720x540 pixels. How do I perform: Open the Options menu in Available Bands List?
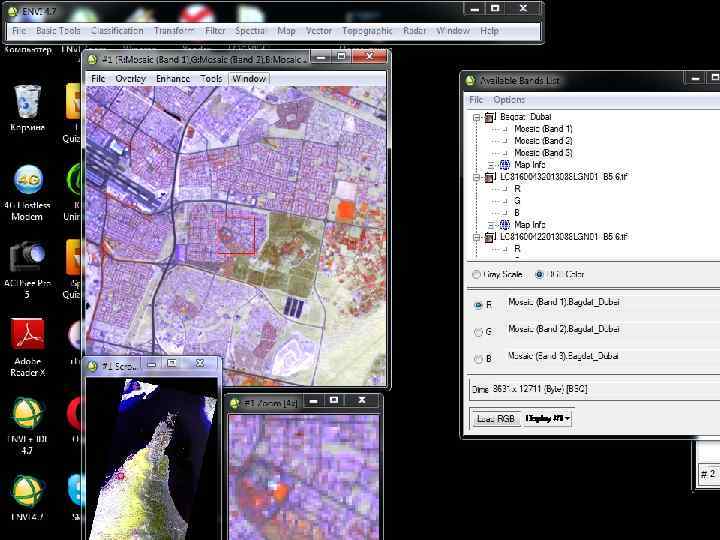tap(509, 100)
